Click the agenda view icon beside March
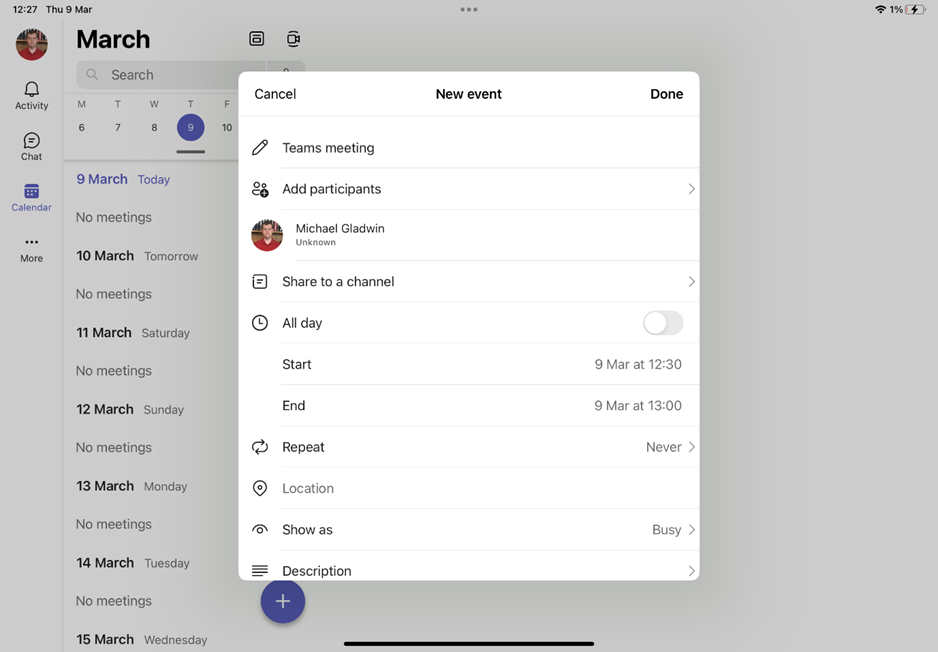This screenshot has height=652, width=938. (x=257, y=39)
